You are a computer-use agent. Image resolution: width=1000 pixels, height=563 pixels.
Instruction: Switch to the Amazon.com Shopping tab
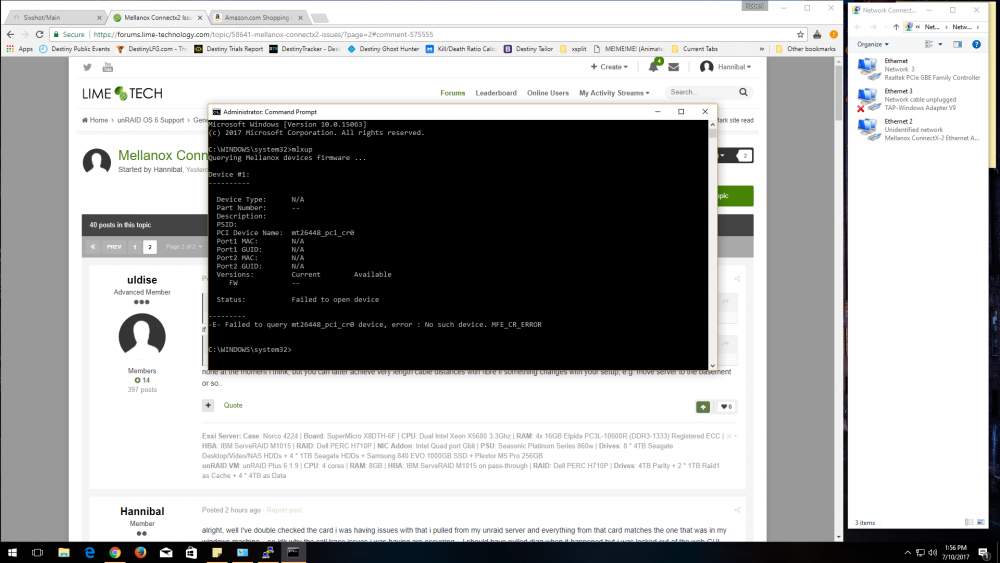tap(256, 18)
